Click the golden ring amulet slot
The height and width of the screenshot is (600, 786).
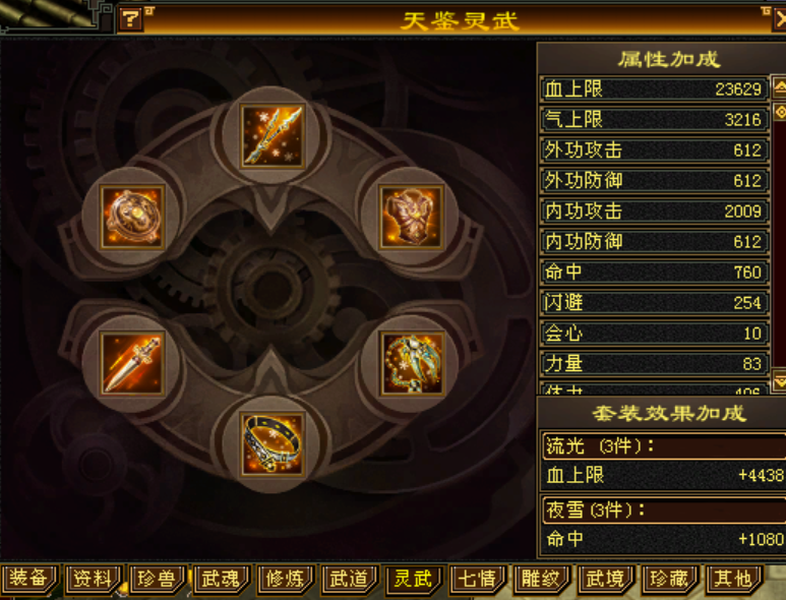pyautogui.click(x=132, y=217)
